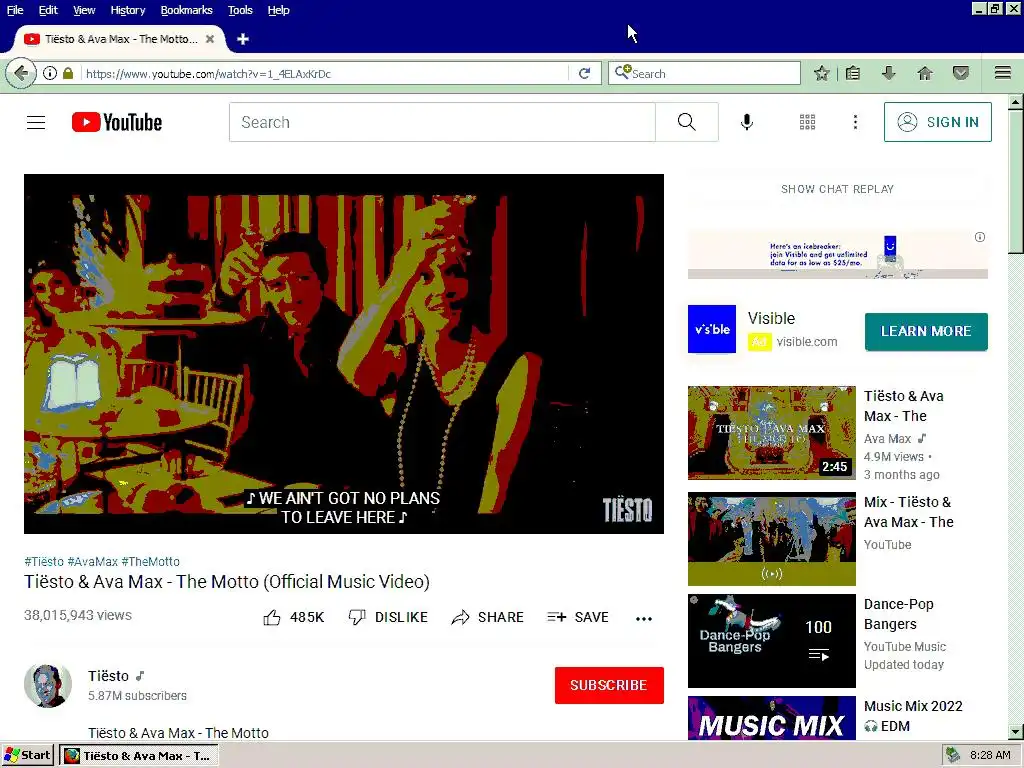This screenshot has height=768, width=1024.
Task: Open Tiësto channel avatar
Action: coord(48,685)
